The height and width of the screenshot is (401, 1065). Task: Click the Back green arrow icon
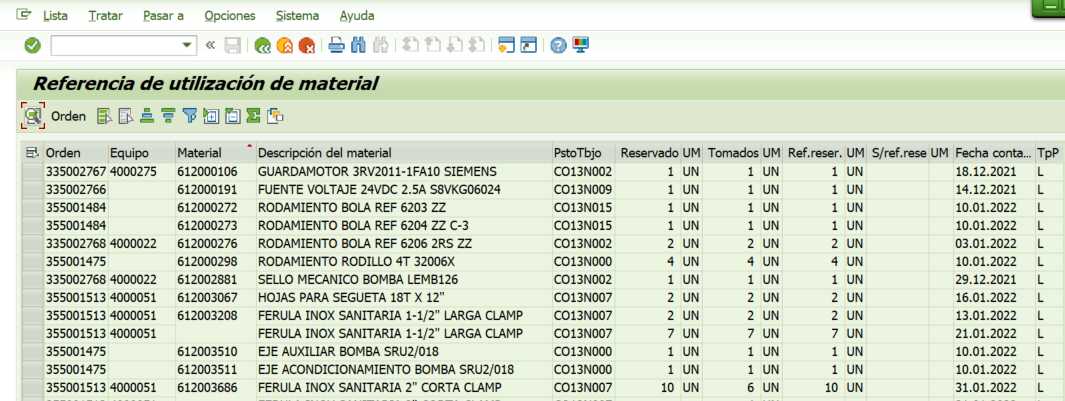[x=263, y=45]
